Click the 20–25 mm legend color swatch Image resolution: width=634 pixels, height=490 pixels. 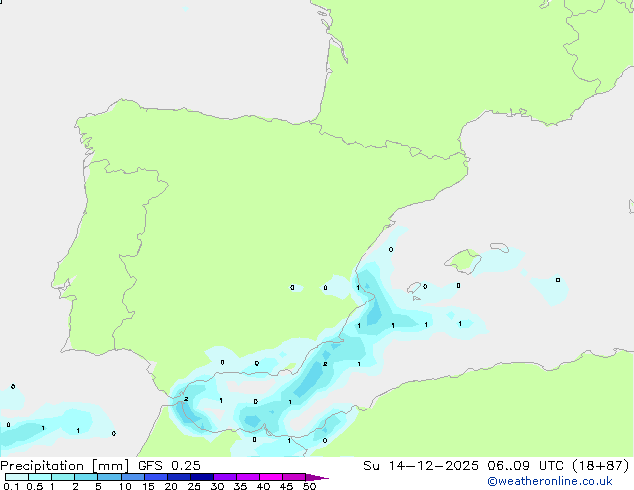tap(179, 477)
